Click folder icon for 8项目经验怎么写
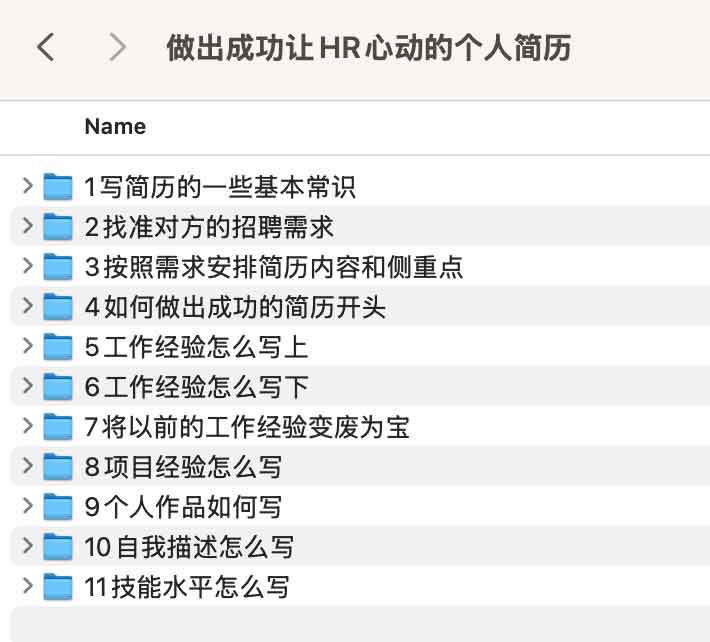 click(59, 467)
